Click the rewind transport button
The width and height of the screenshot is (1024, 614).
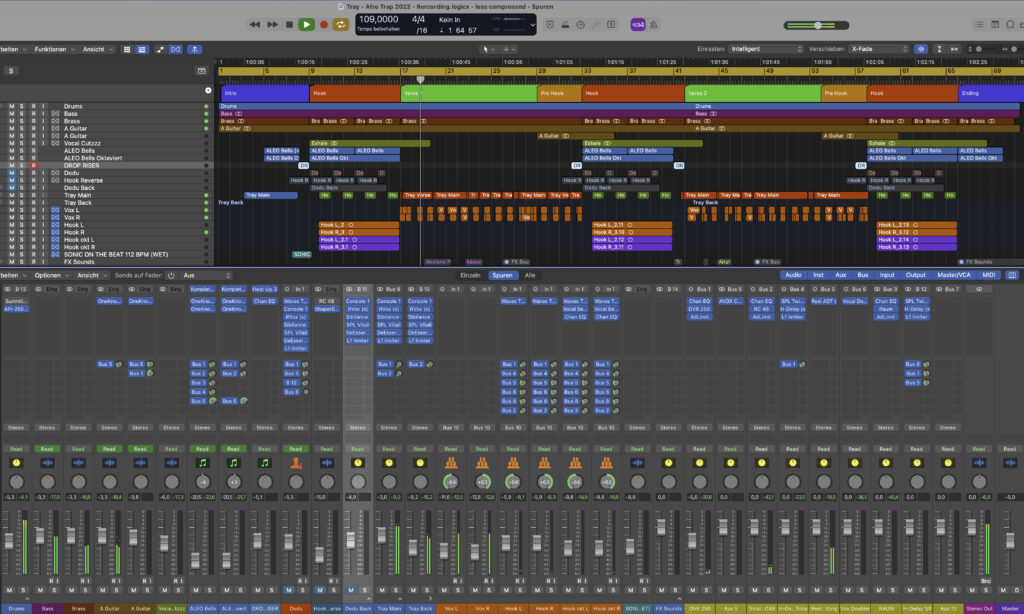click(255, 25)
